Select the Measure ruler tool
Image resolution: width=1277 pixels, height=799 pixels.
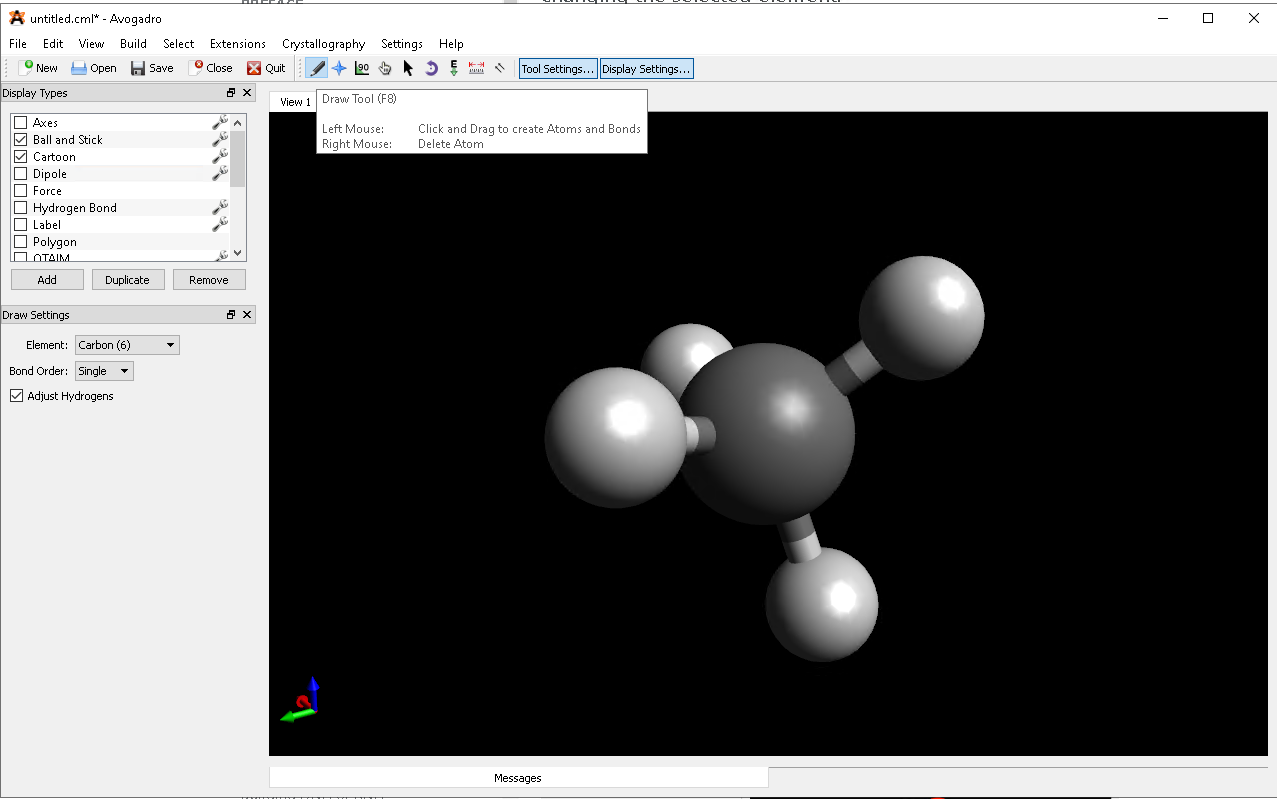click(476, 68)
